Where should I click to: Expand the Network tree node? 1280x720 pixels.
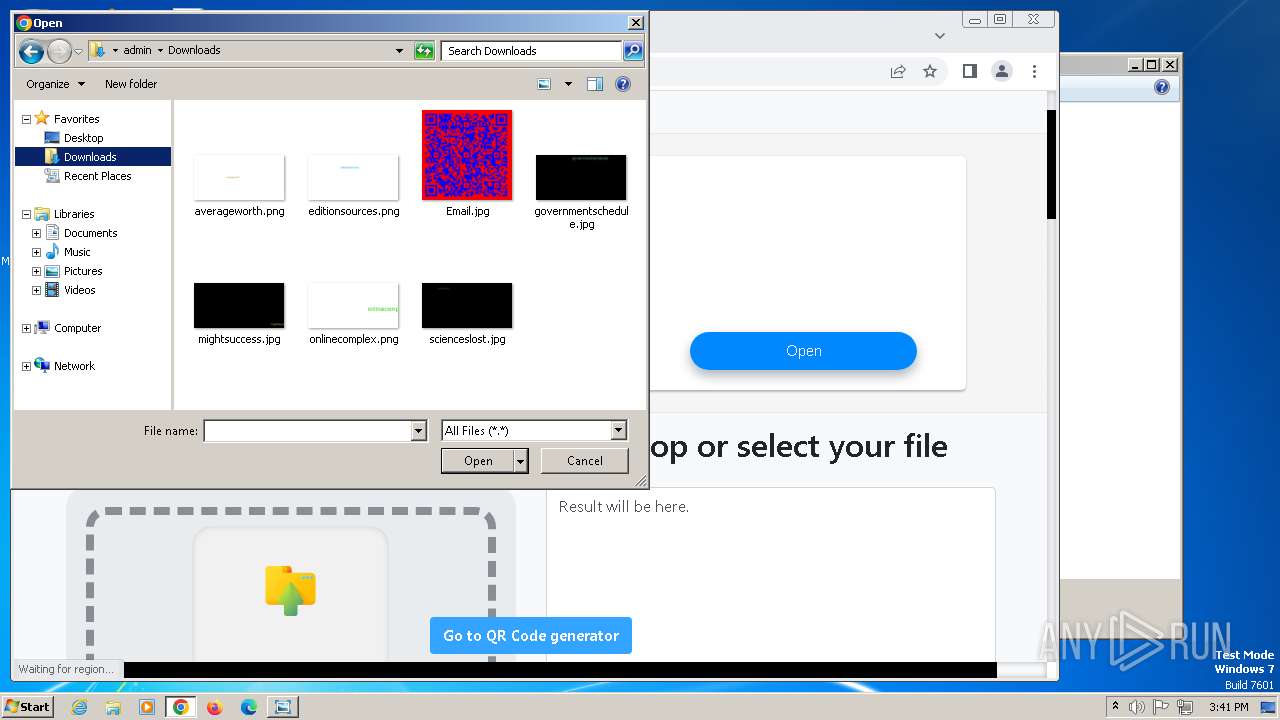[26, 366]
